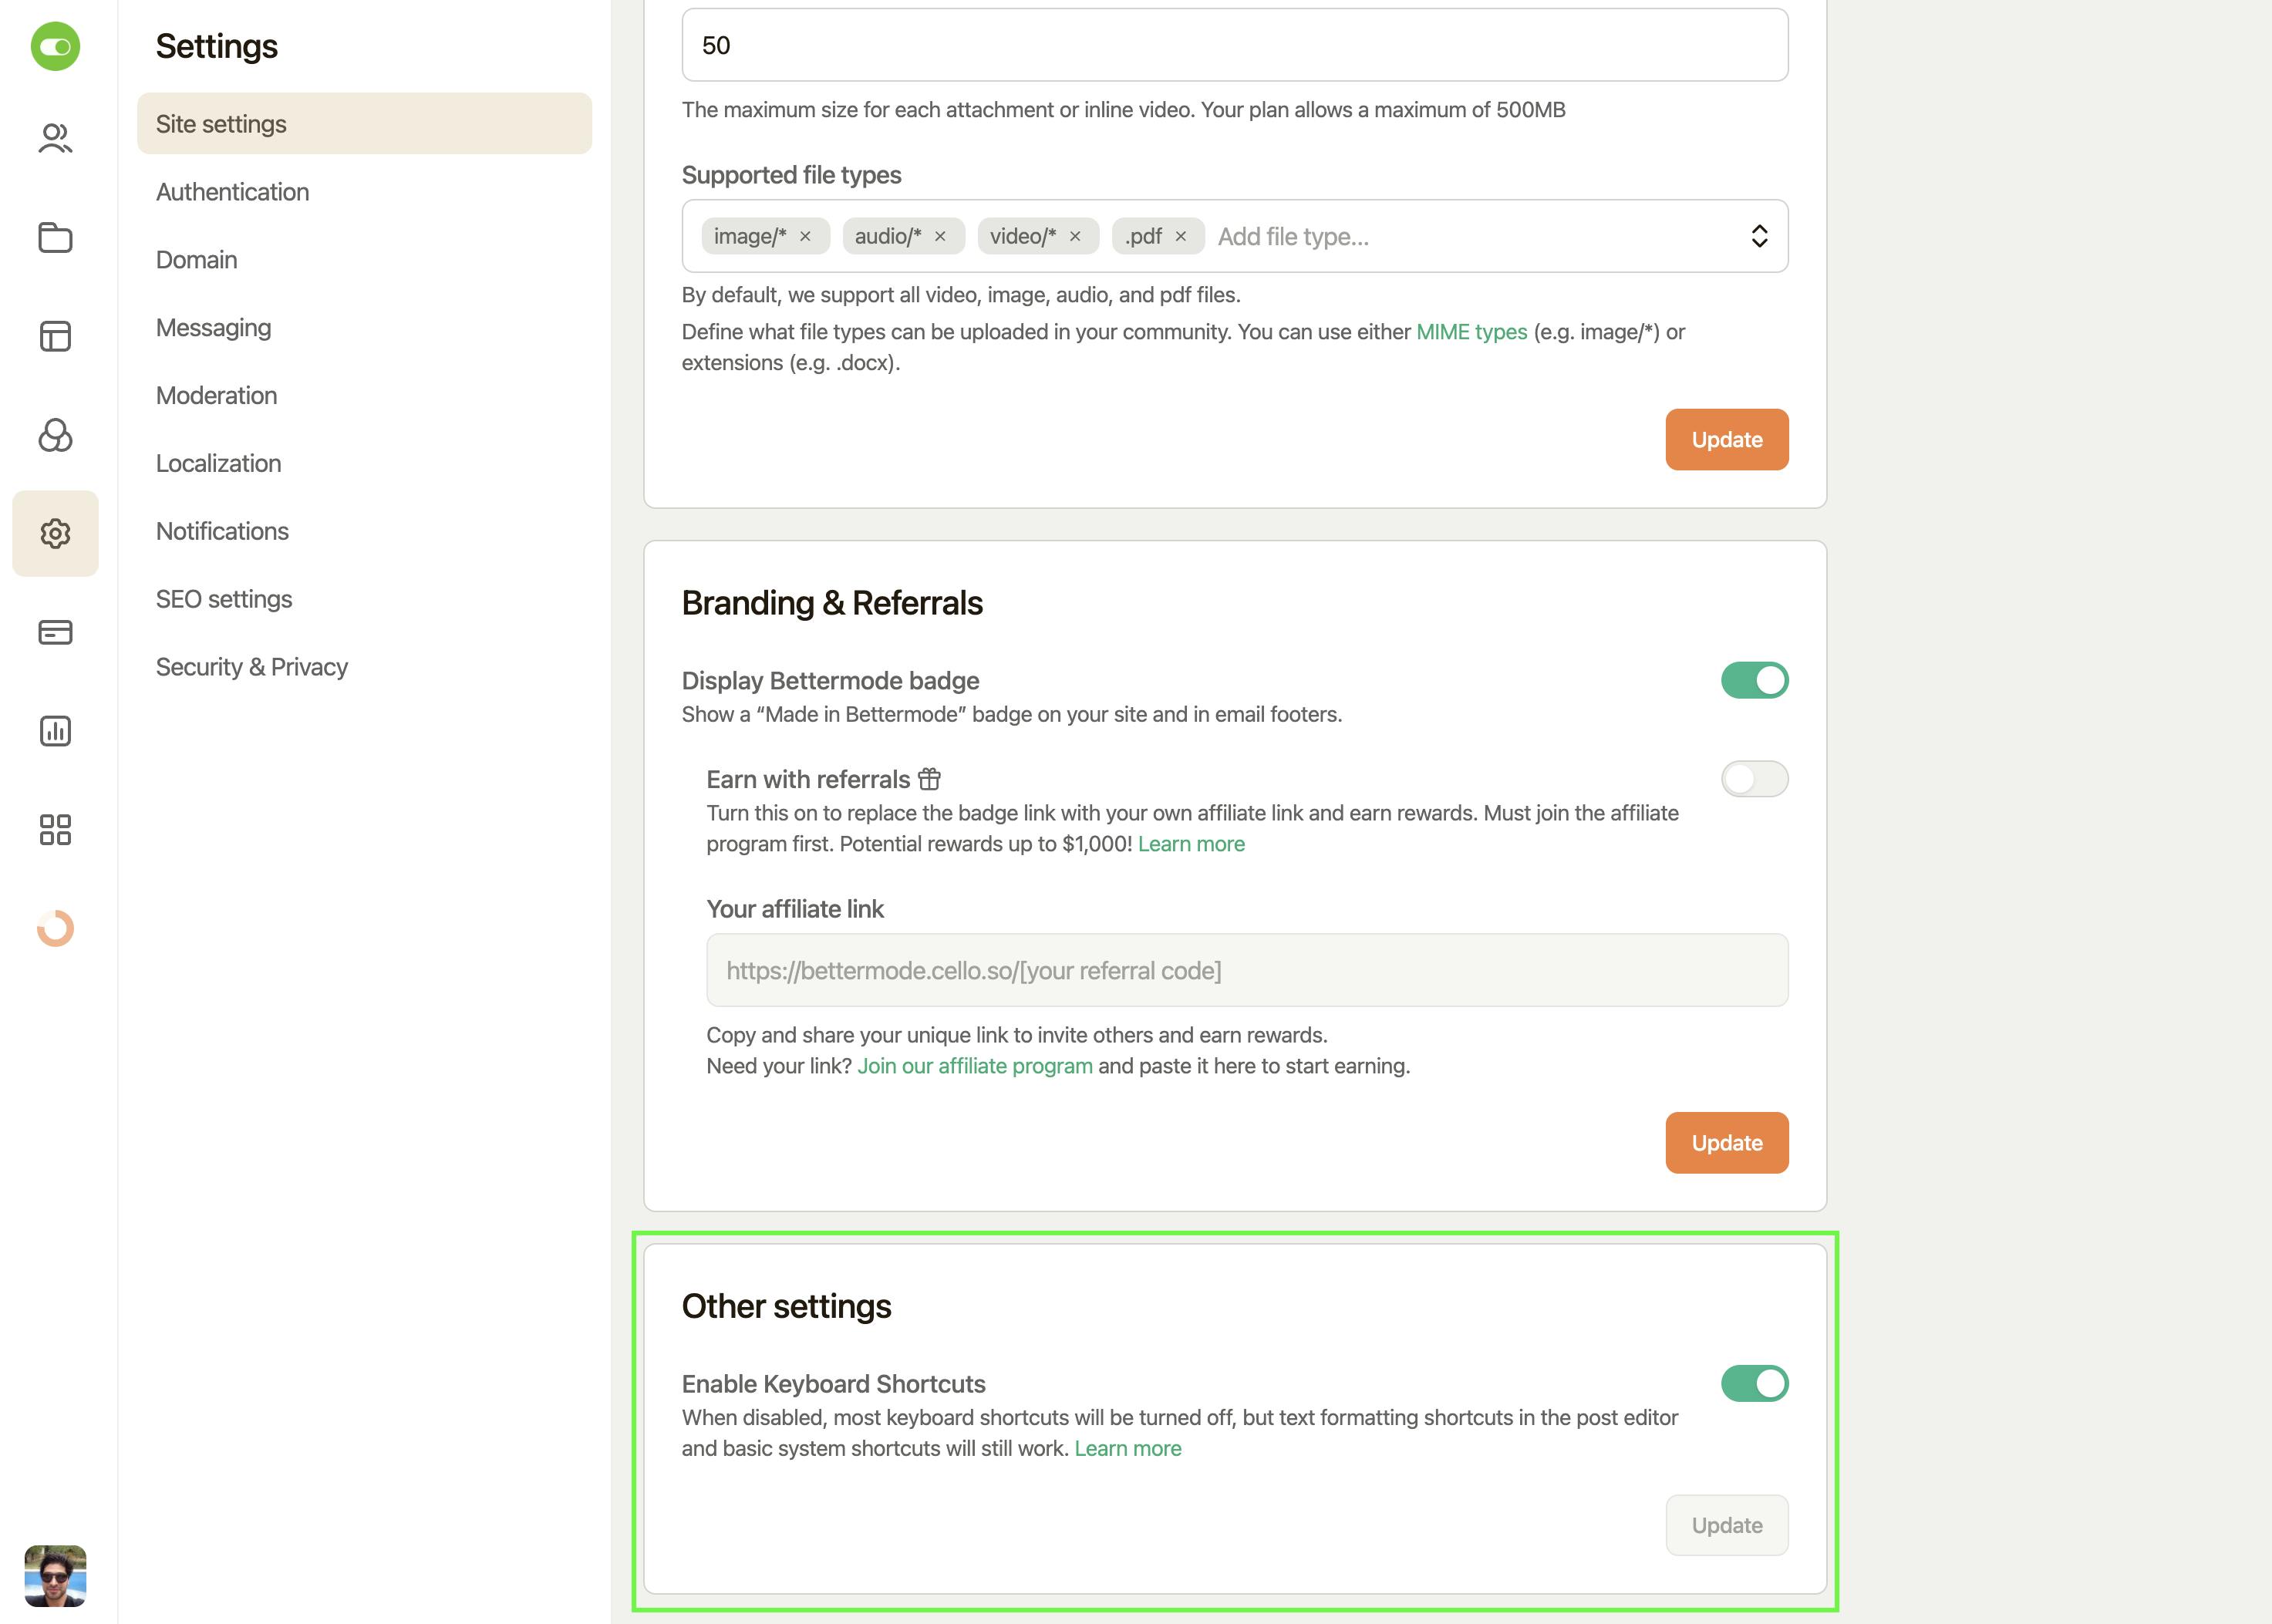The width and height of the screenshot is (2272, 1624).
Task: Go to Security & Privacy settings
Action: point(252,667)
